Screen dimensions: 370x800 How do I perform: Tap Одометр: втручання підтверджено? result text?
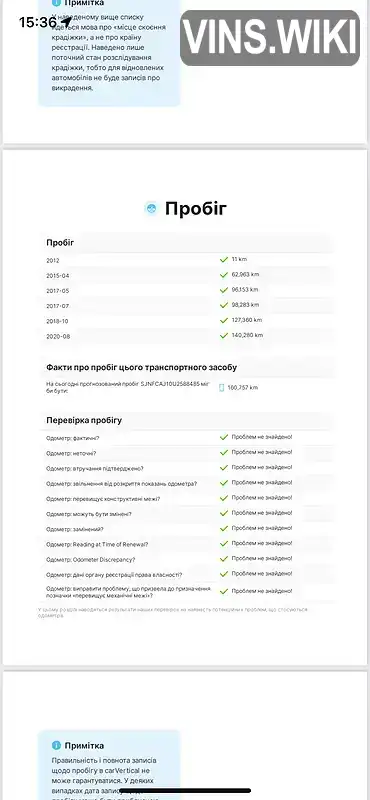[x=262, y=467]
